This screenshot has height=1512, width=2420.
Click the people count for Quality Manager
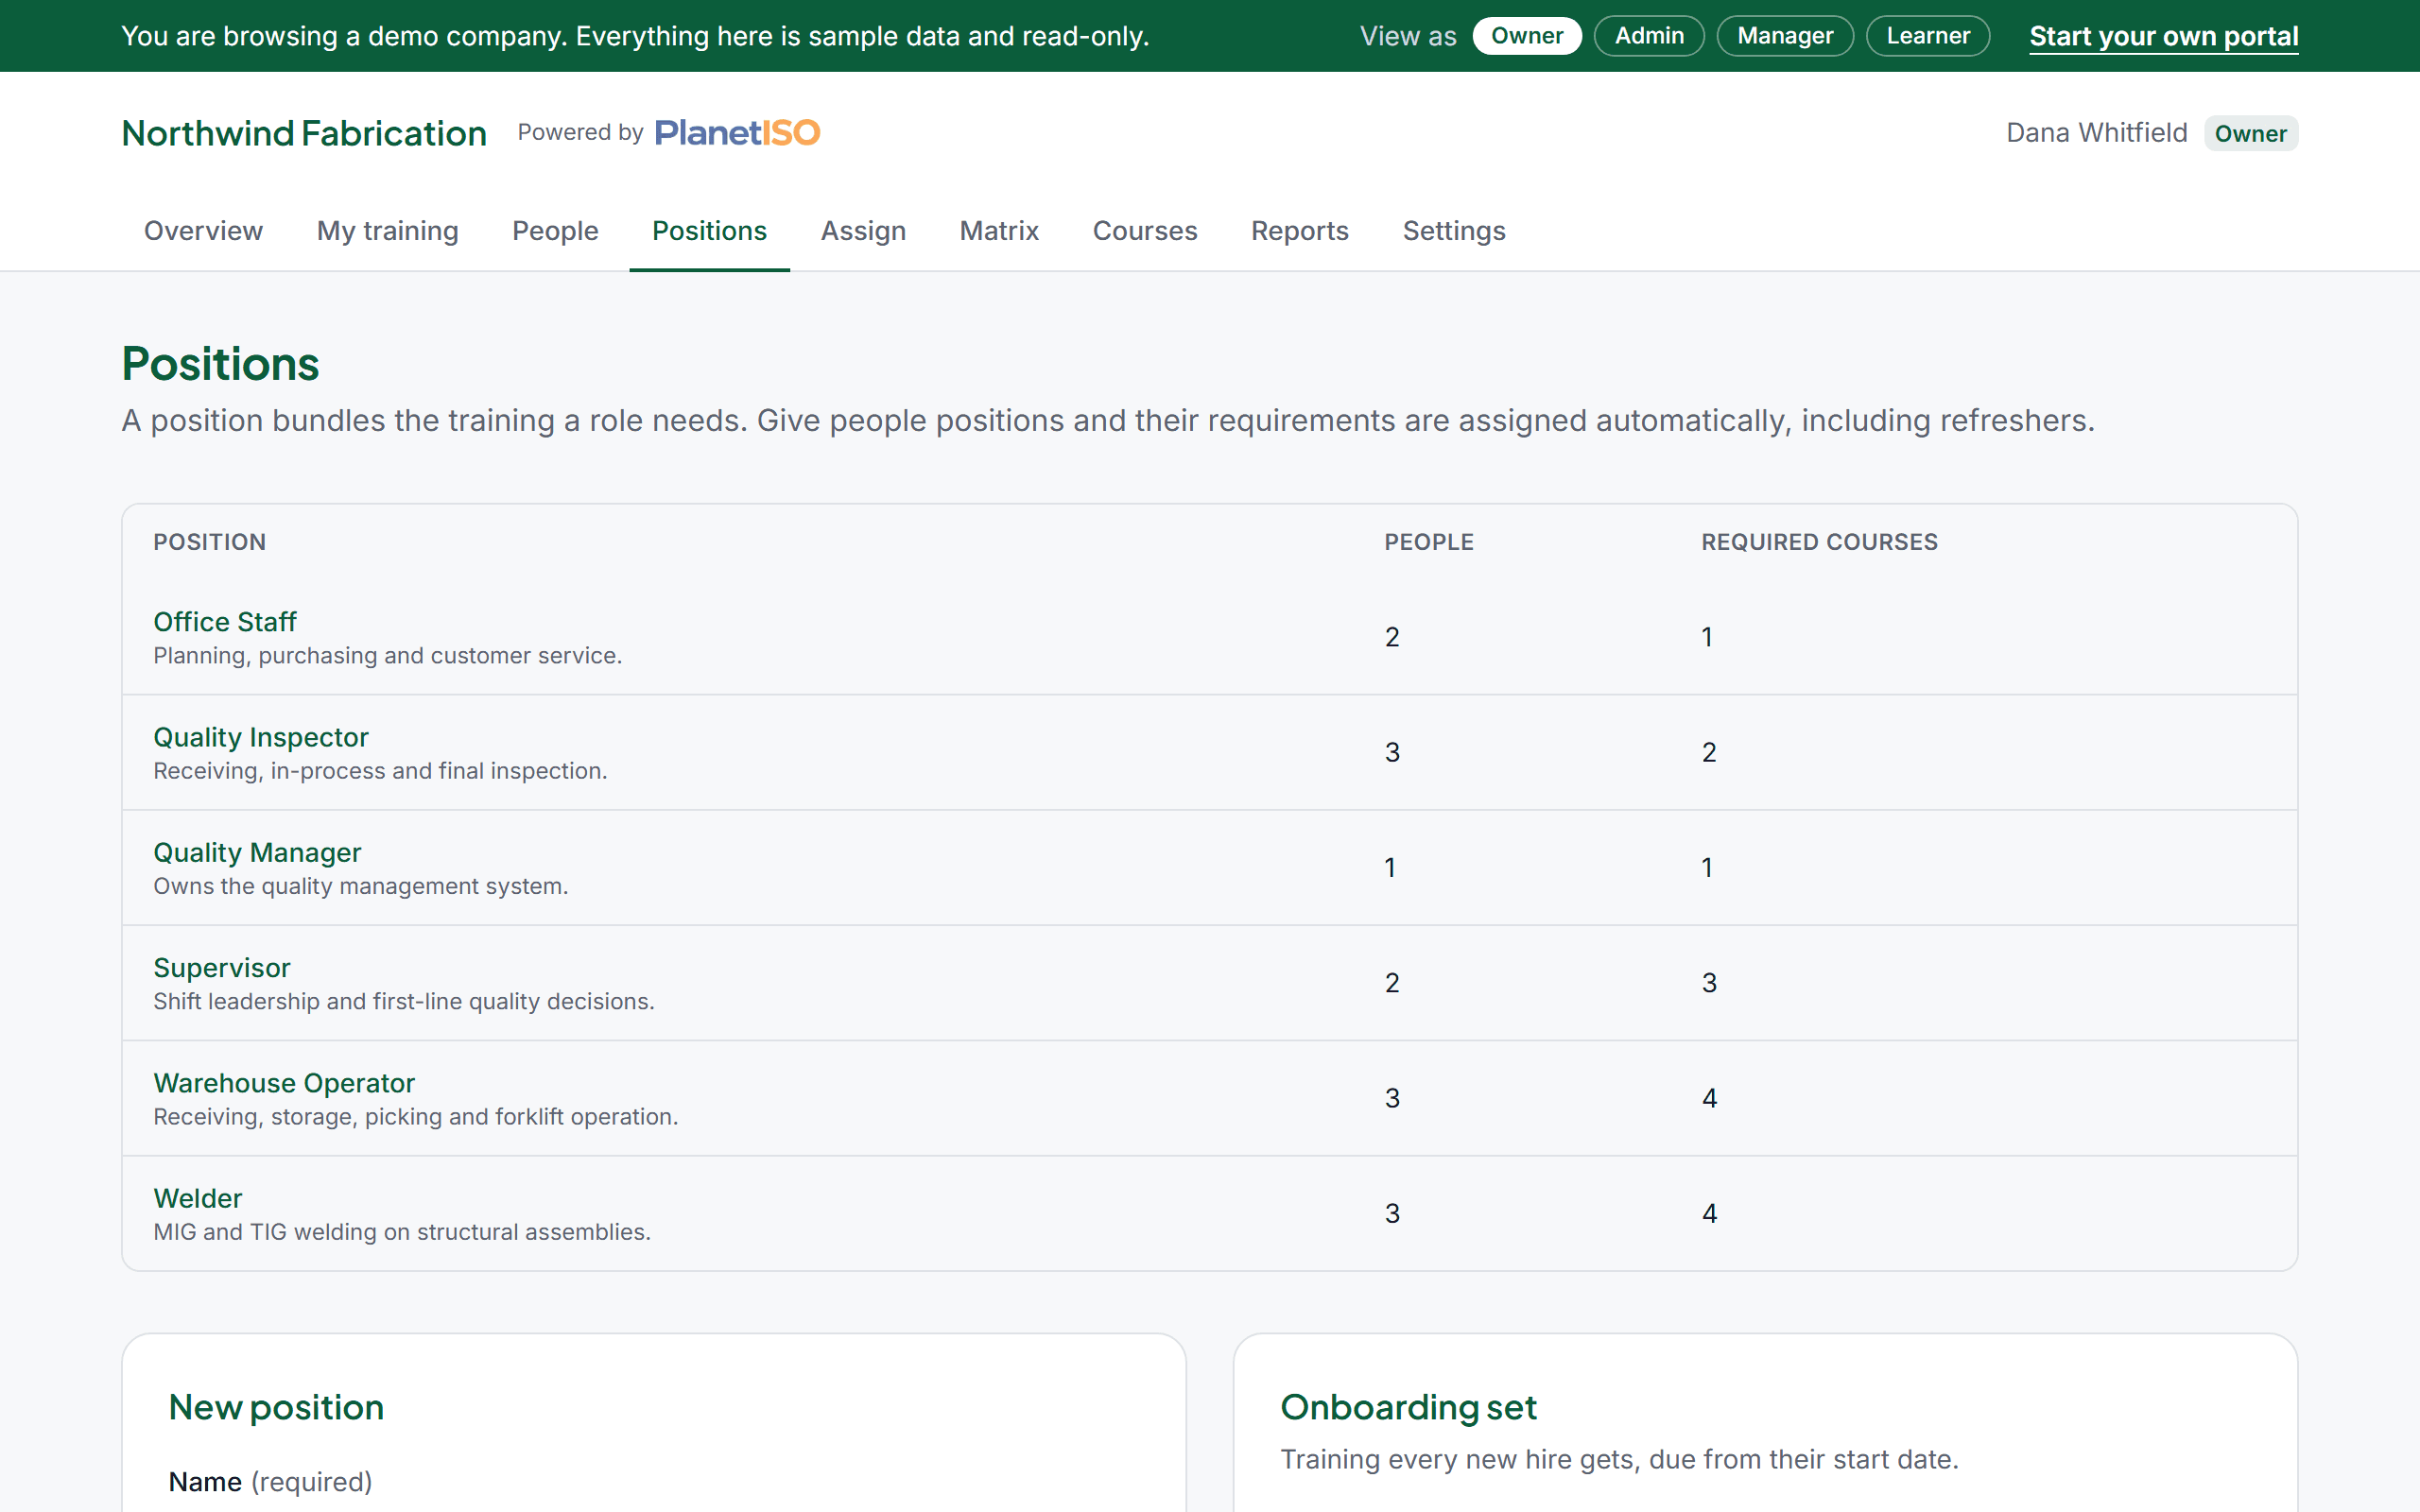tap(1390, 867)
